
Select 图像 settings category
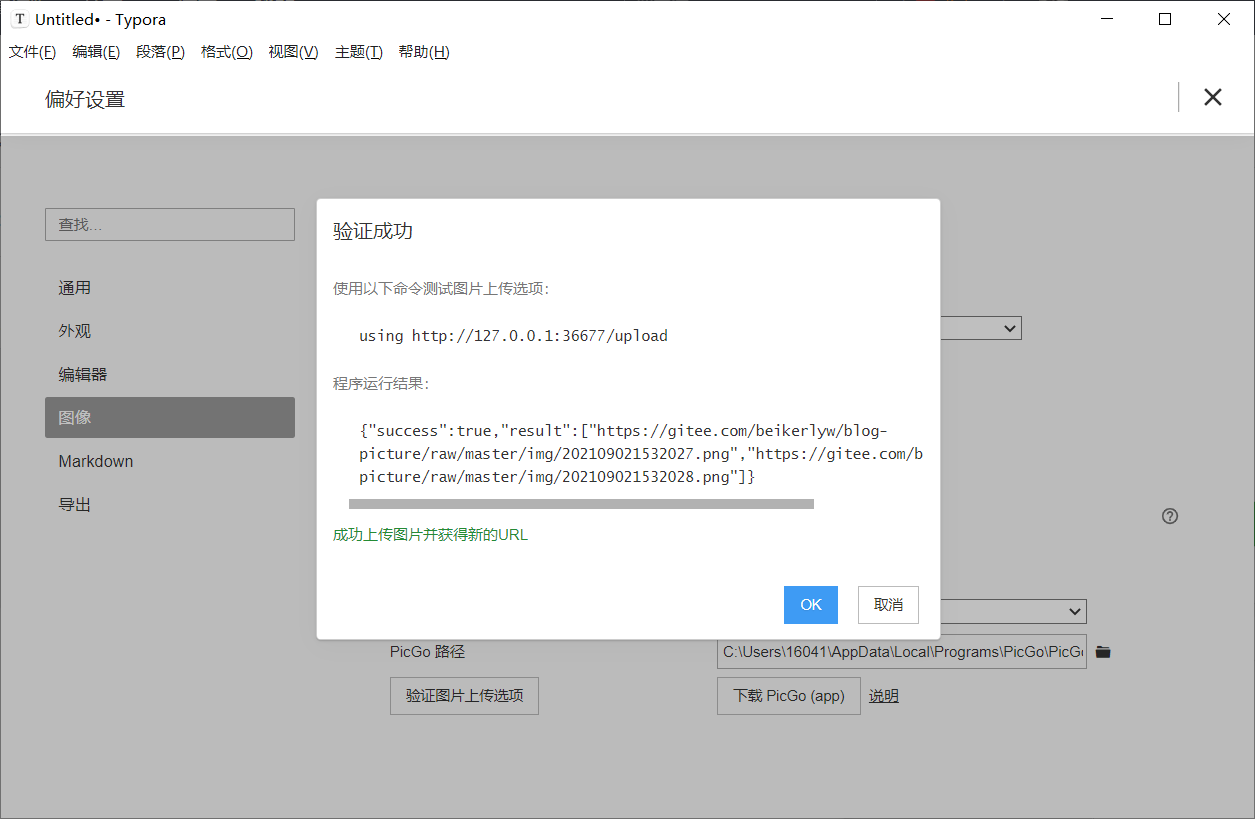(170, 418)
